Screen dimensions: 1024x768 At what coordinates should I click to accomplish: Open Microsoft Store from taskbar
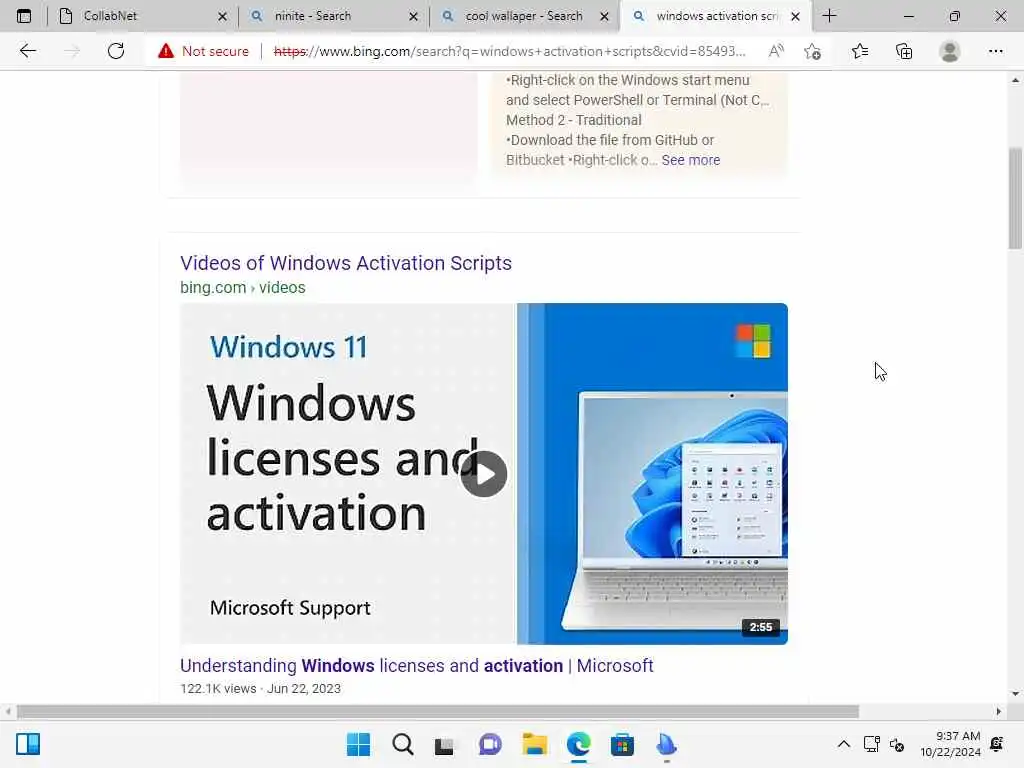pos(622,744)
